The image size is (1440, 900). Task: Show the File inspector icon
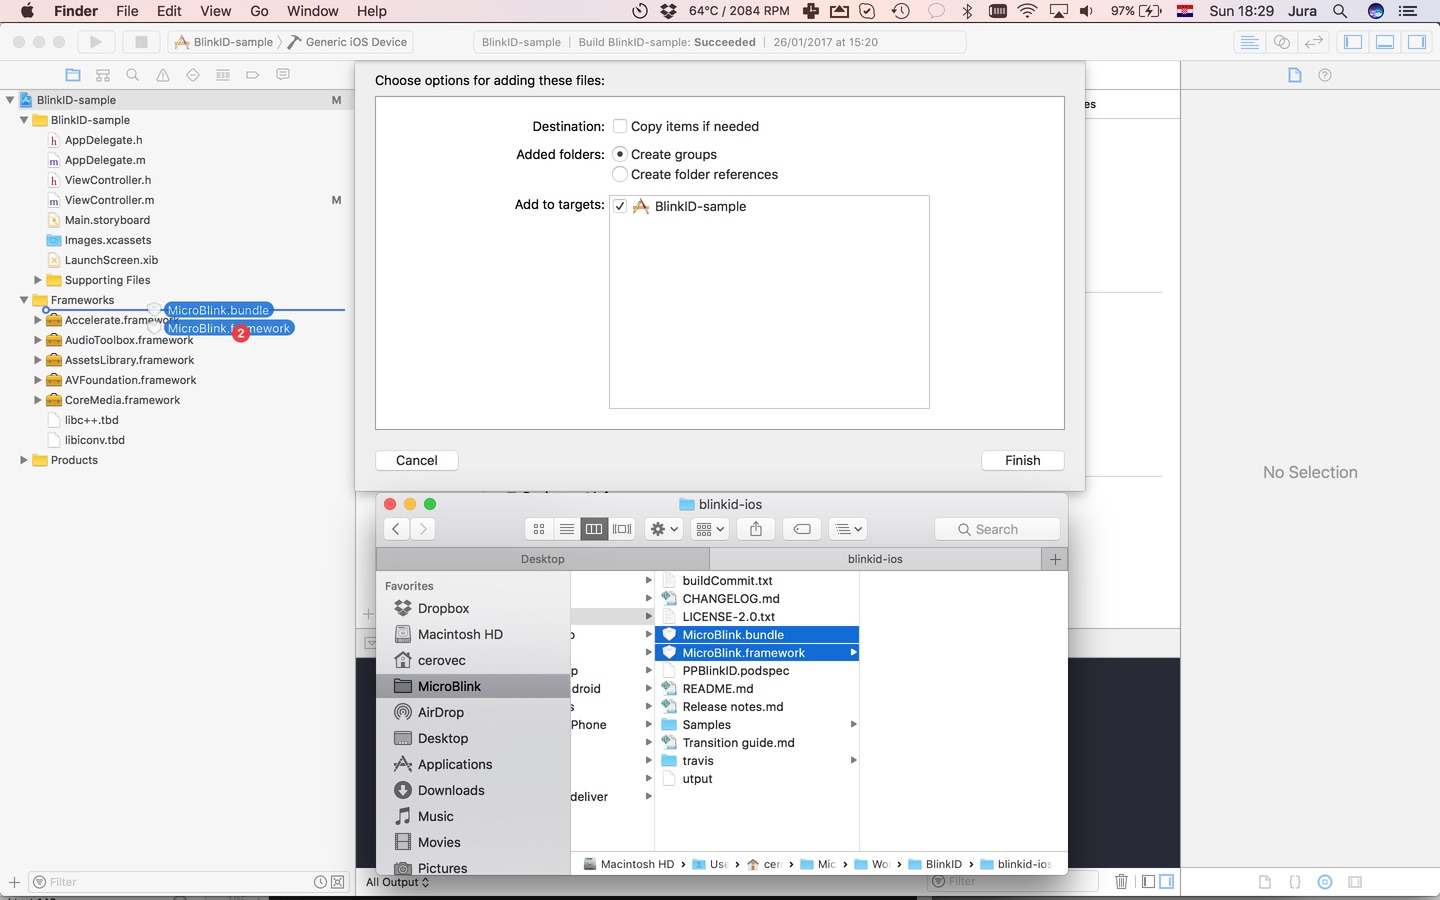1295,75
